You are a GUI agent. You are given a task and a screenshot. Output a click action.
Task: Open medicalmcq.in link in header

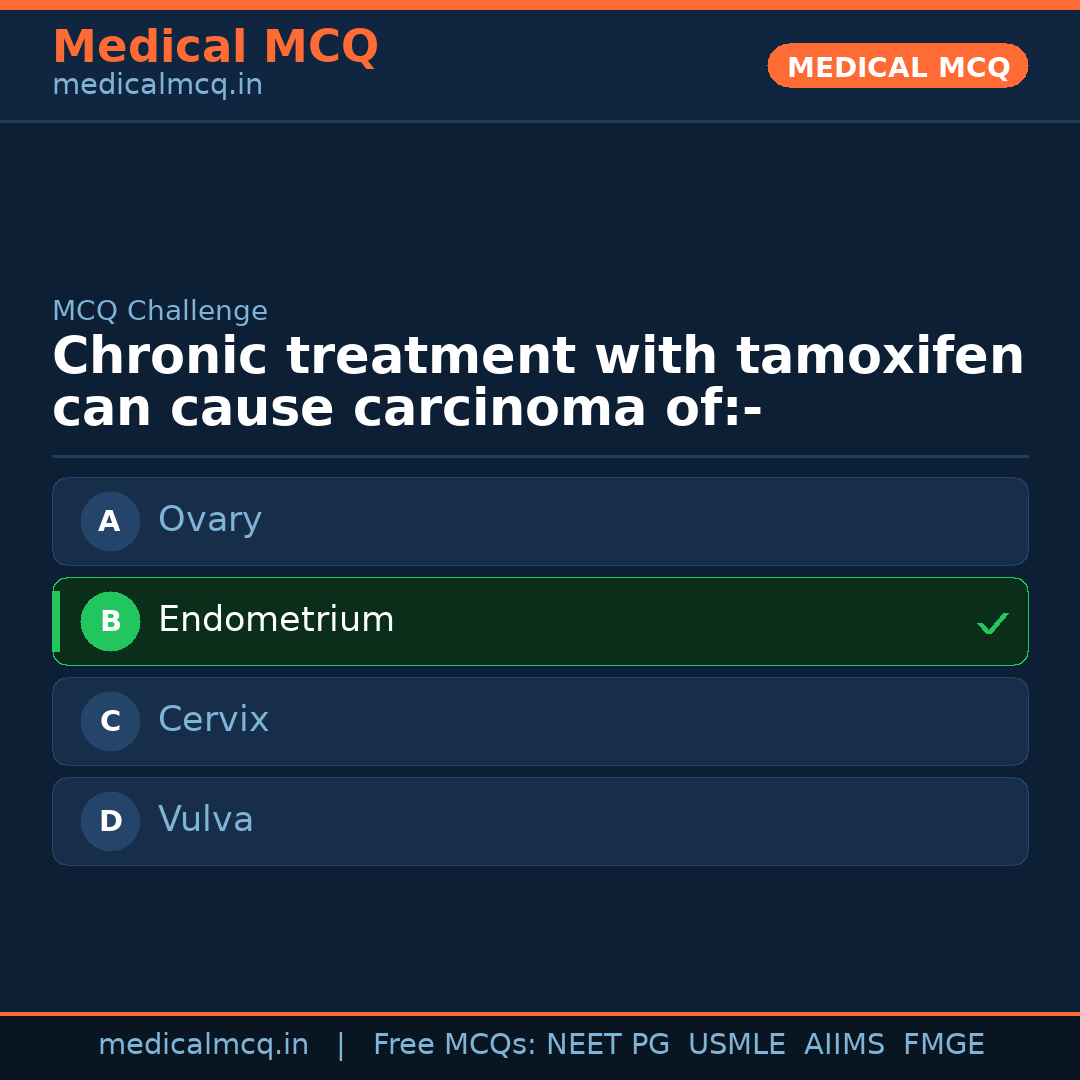pos(157,86)
